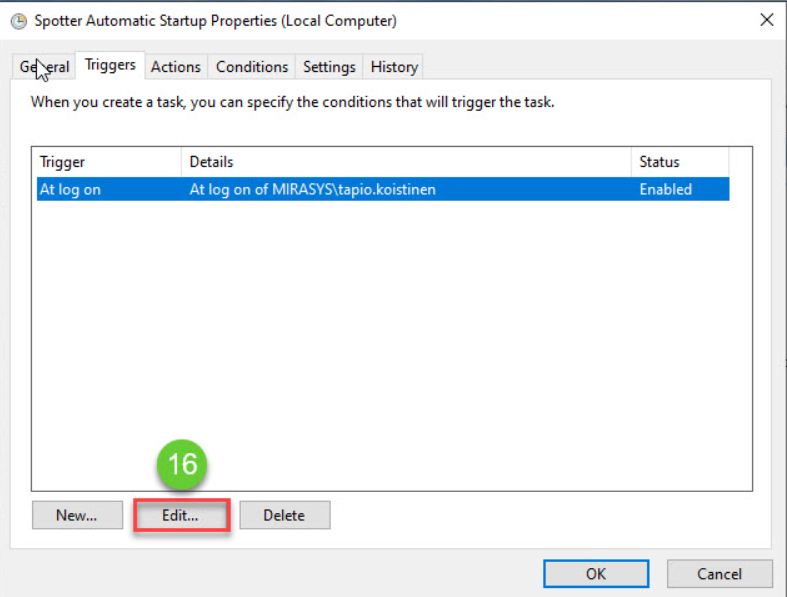Confirm the dialog with OK
This screenshot has width=787, height=597.
[x=596, y=574]
